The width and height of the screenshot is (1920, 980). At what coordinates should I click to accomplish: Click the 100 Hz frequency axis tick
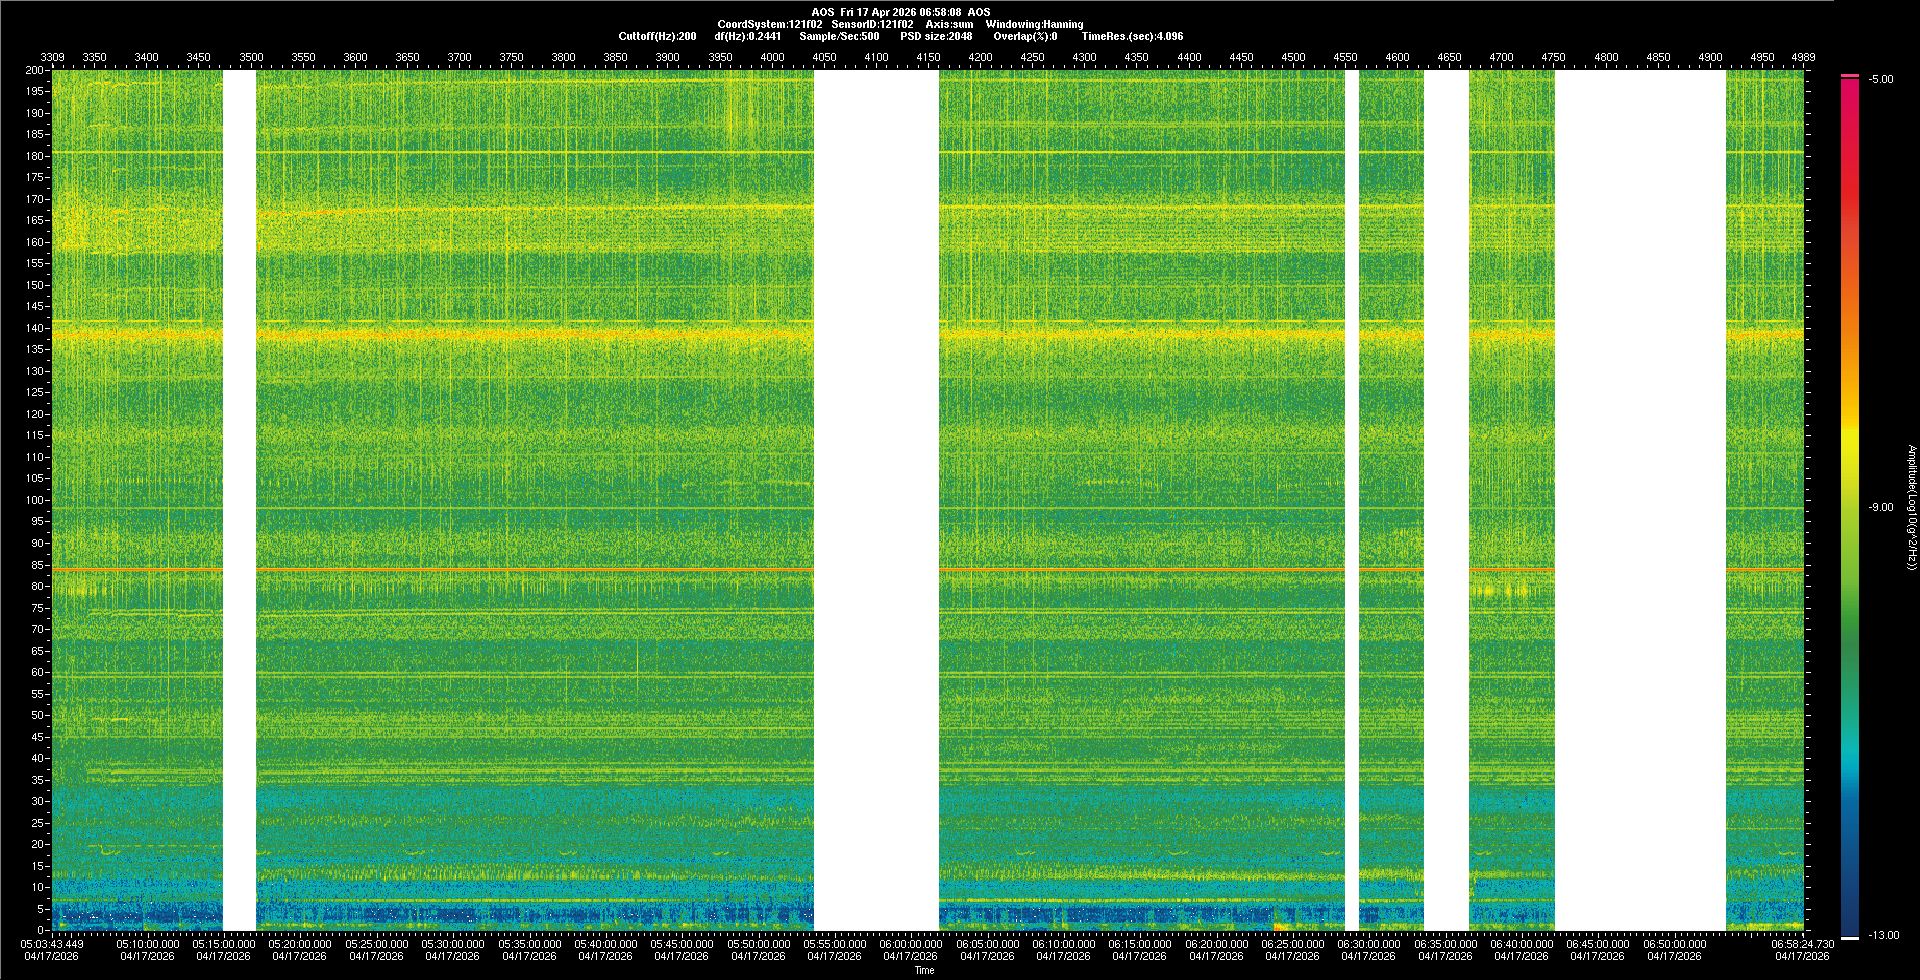click(x=35, y=500)
